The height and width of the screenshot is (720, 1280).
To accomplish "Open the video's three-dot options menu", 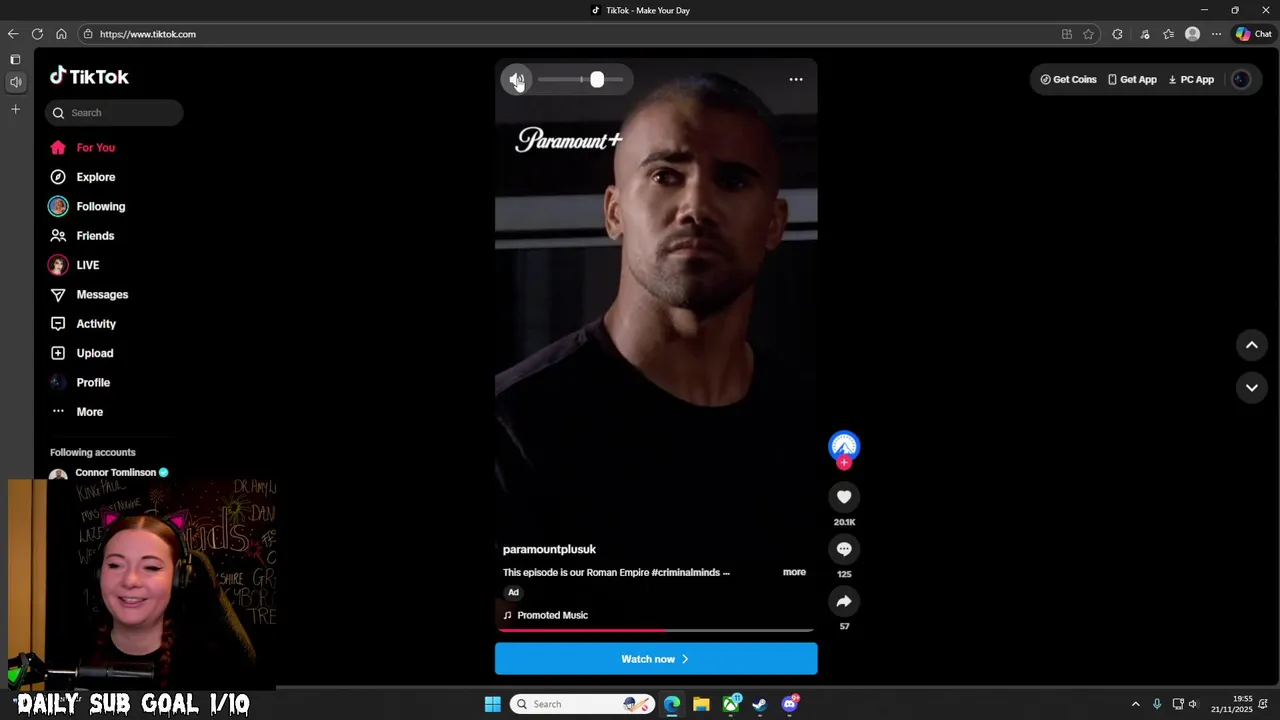I will pyautogui.click(x=796, y=79).
